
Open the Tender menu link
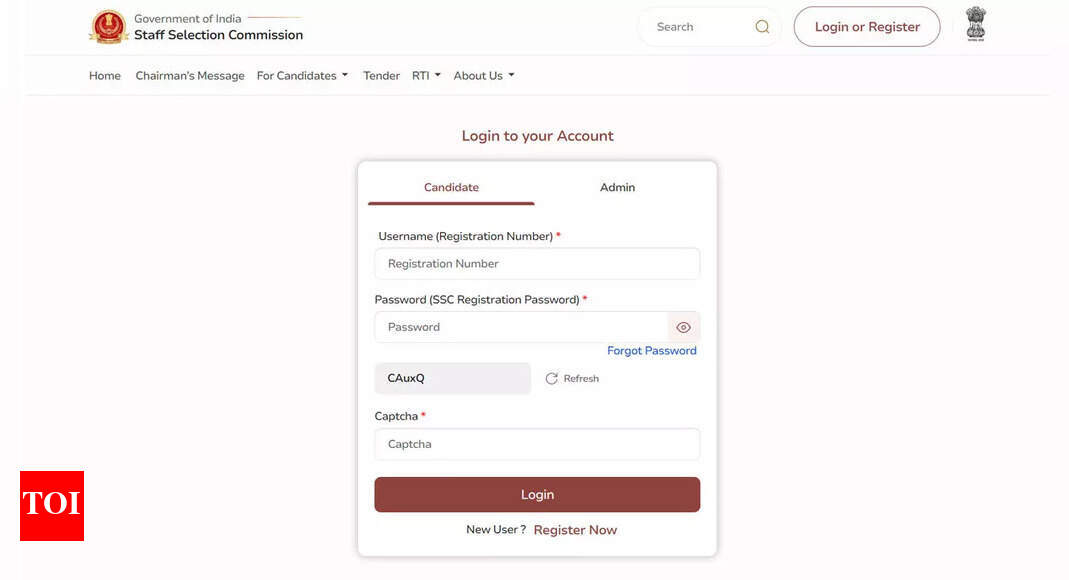click(381, 76)
